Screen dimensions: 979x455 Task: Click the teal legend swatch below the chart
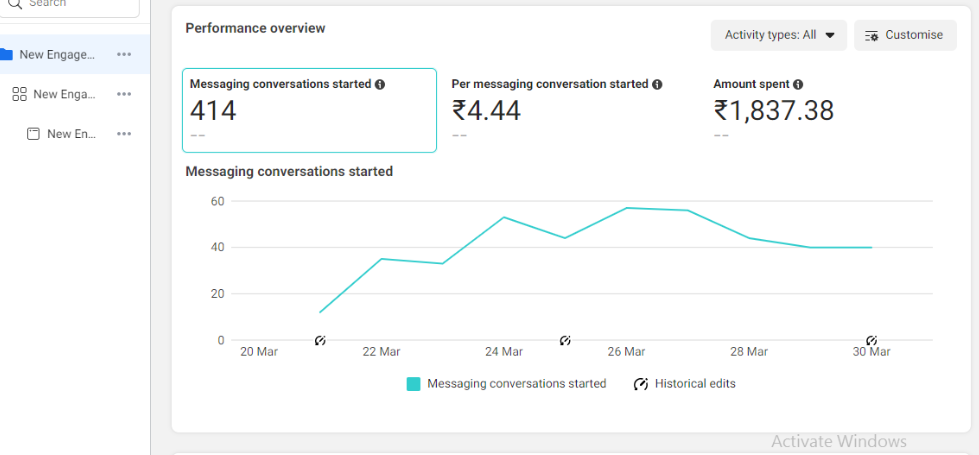coord(414,384)
